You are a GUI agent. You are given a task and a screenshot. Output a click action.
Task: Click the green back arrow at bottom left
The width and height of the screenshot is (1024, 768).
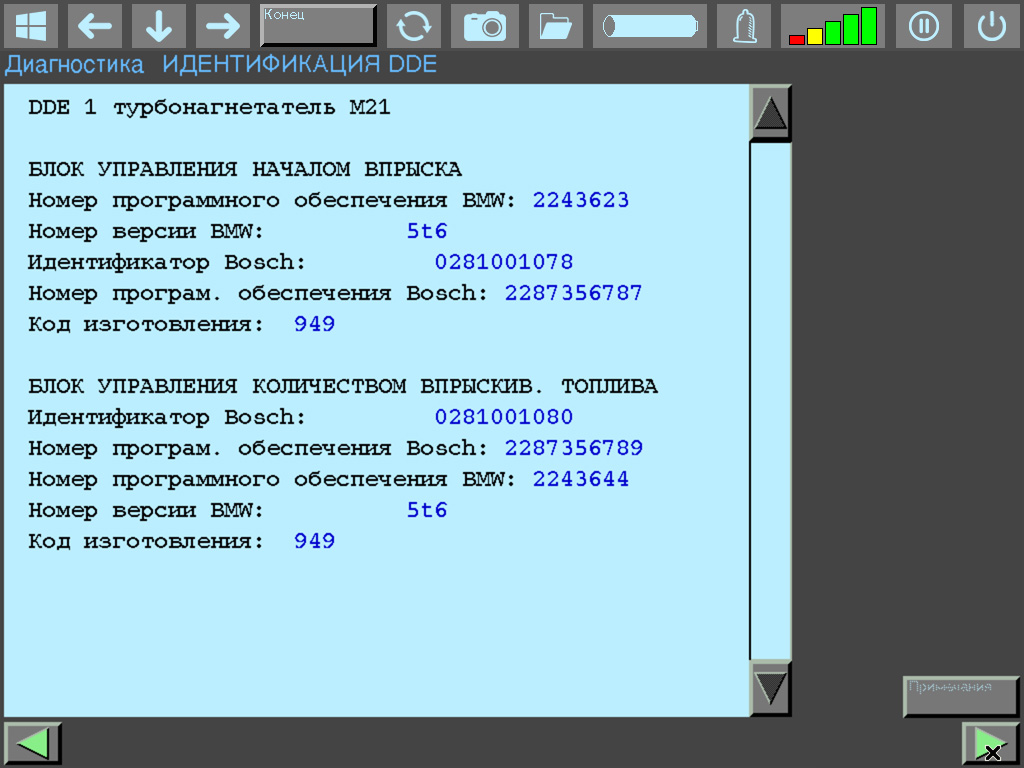33,742
